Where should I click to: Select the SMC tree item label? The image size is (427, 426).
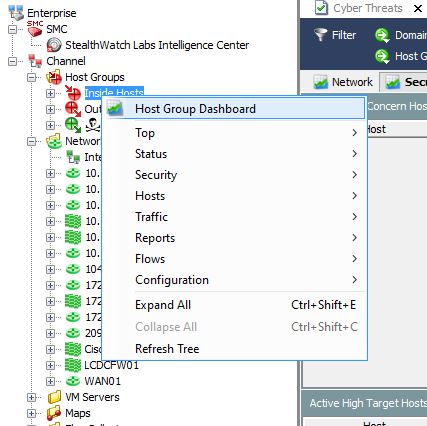pyautogui.click(x=57, y=29)
